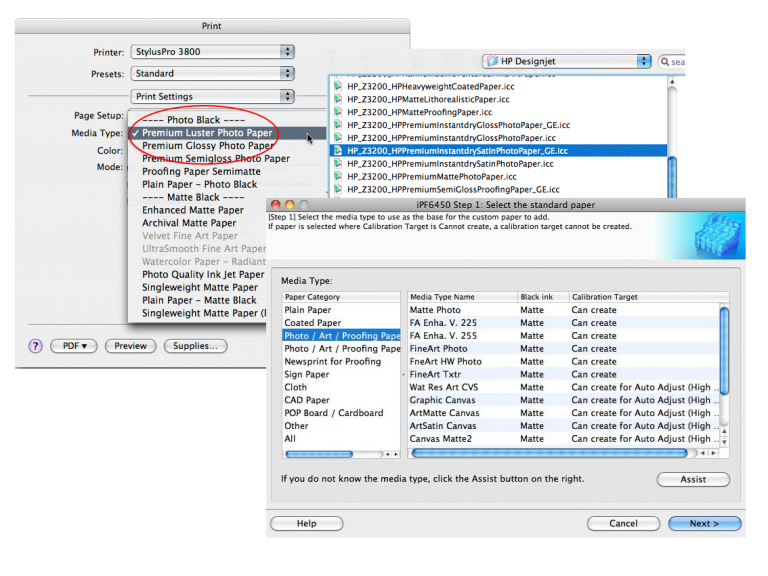Select Photo Quality Ink Jet Paper
768x576 pixels.
pos(203,275)
